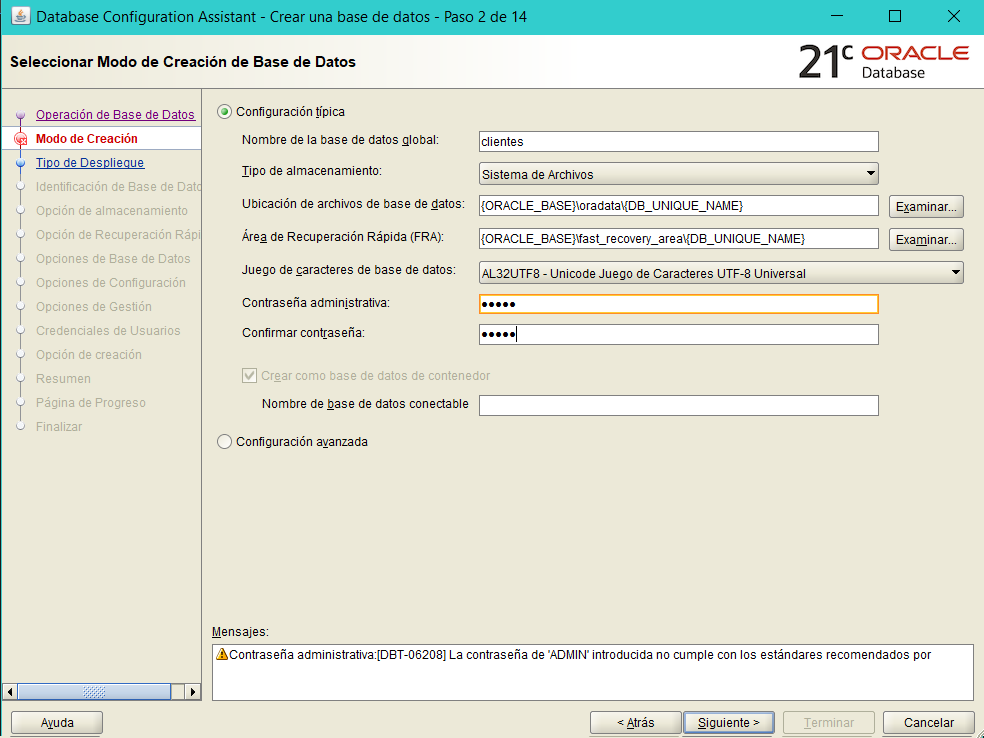Go to Tipo de Despliegue step
Screen dimensions: 984x738
pos(90,163)
